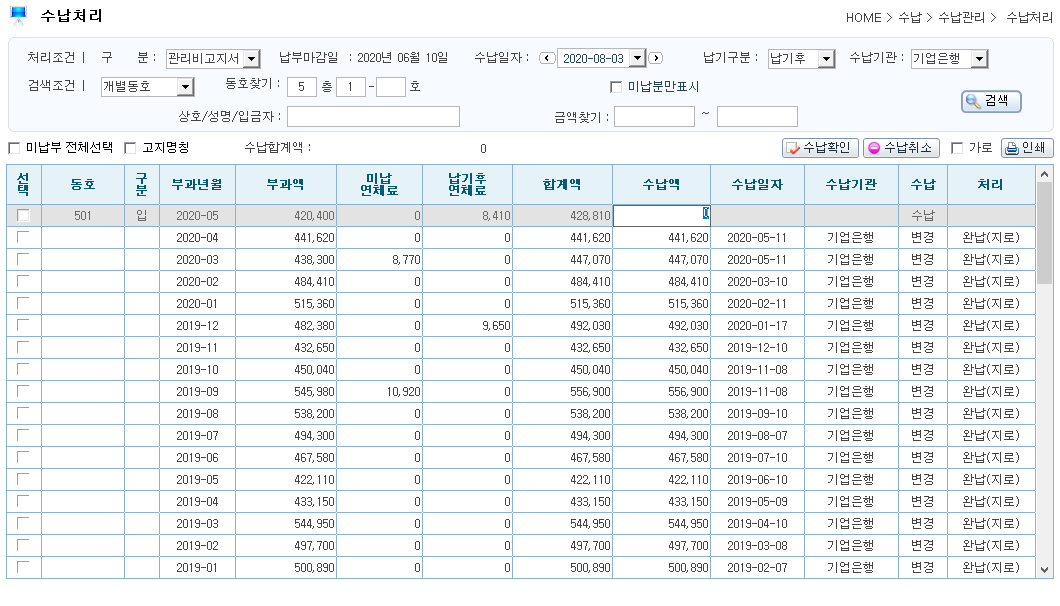Click the 처리 column header
The height and width of the screenshot is (606, 1060).
click(990, 184)
